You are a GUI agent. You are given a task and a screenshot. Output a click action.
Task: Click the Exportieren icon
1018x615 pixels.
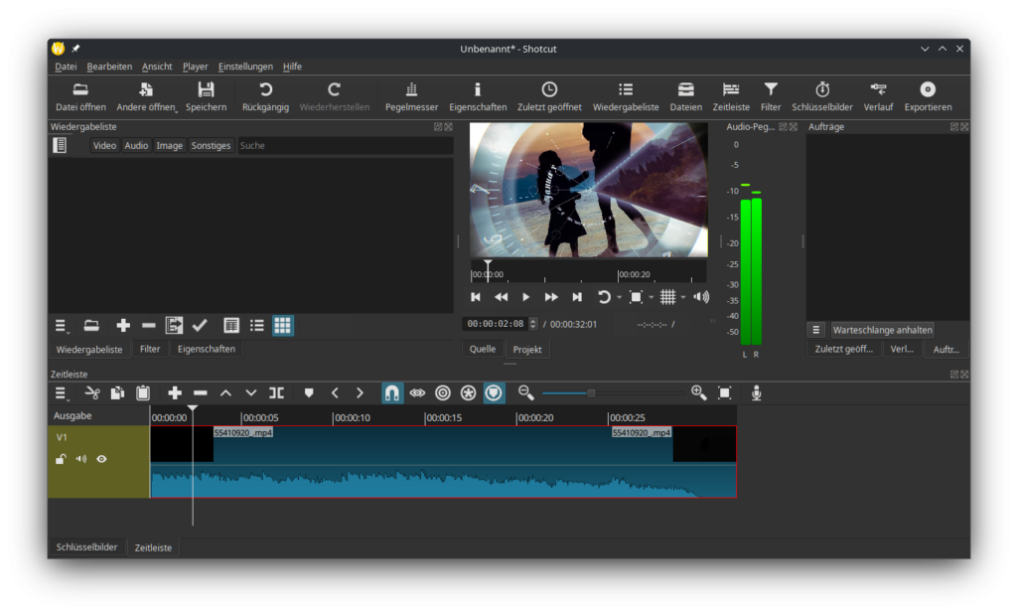pyautogui.click(x=928, y=97)
